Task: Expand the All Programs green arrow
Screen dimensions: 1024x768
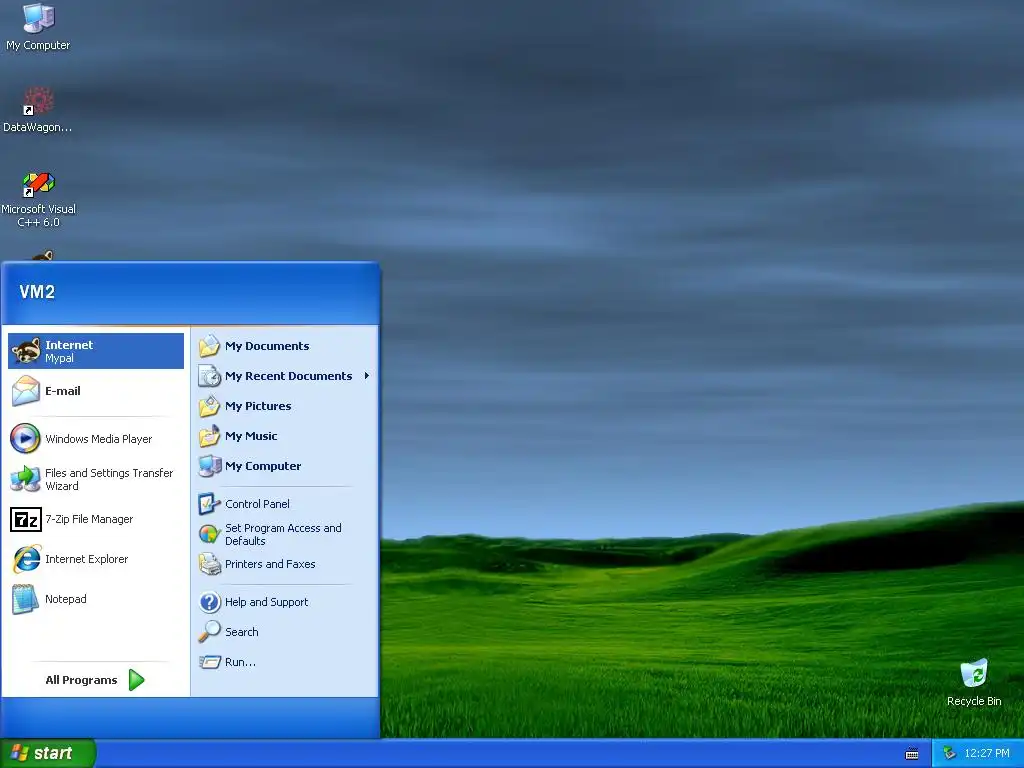Action: coord(136,680)
